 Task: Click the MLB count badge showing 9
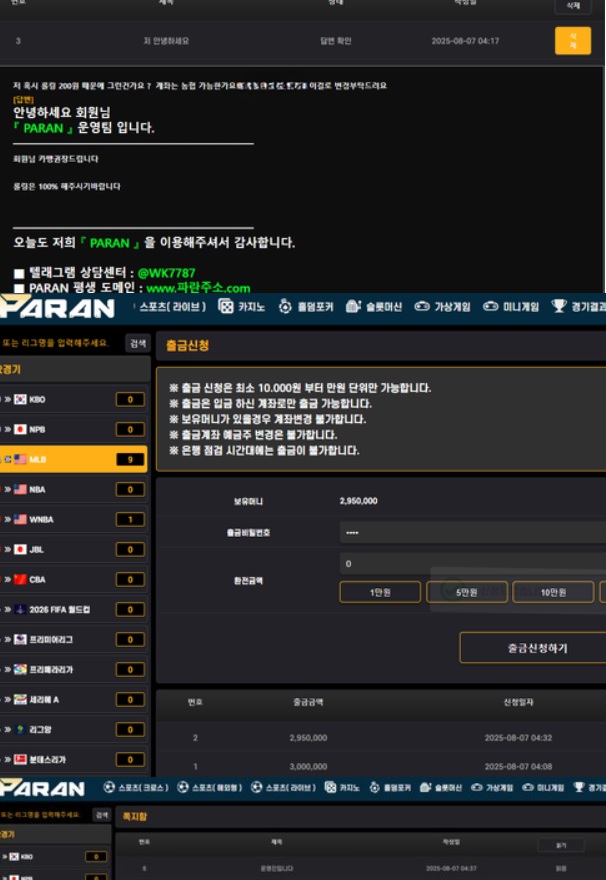130,459
